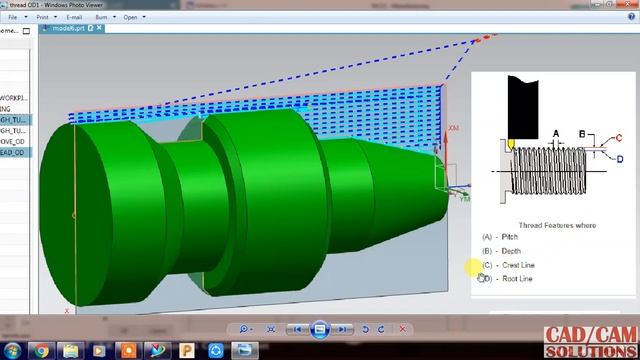This screenshot has height=360, width=640.
Task: Click the square box beside ome...
Action: pos(27,31)
